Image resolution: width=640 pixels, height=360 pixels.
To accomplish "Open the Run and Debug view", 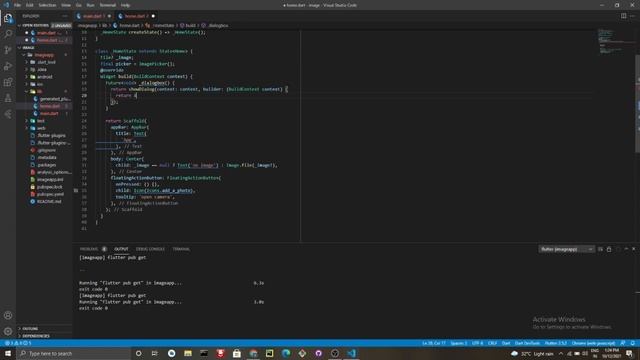I will click(8, 66).
